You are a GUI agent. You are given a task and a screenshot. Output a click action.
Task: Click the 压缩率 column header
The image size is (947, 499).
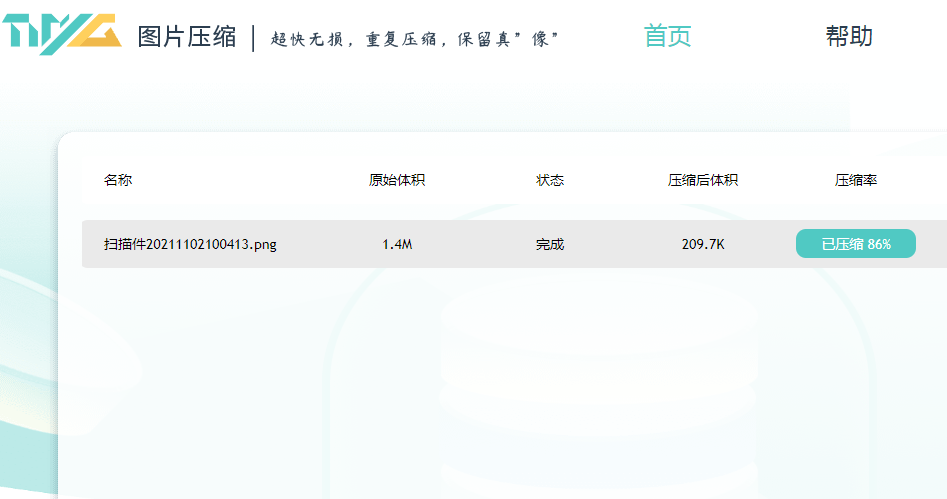coord(856,180)
